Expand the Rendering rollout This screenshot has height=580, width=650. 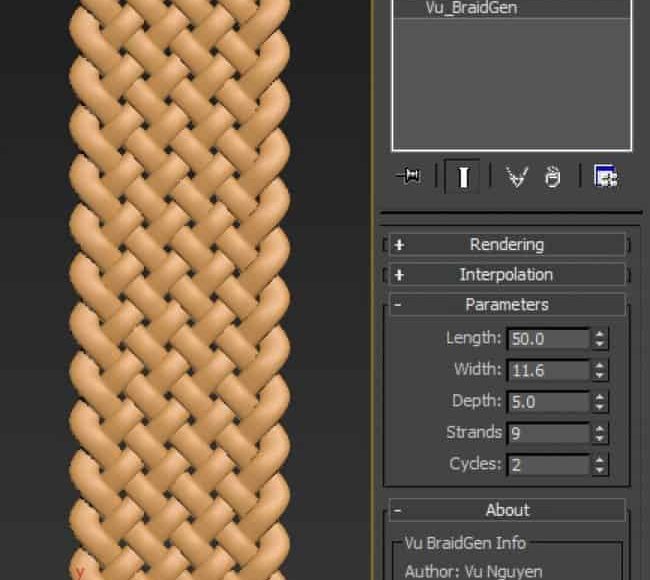(x=506, y=244)
